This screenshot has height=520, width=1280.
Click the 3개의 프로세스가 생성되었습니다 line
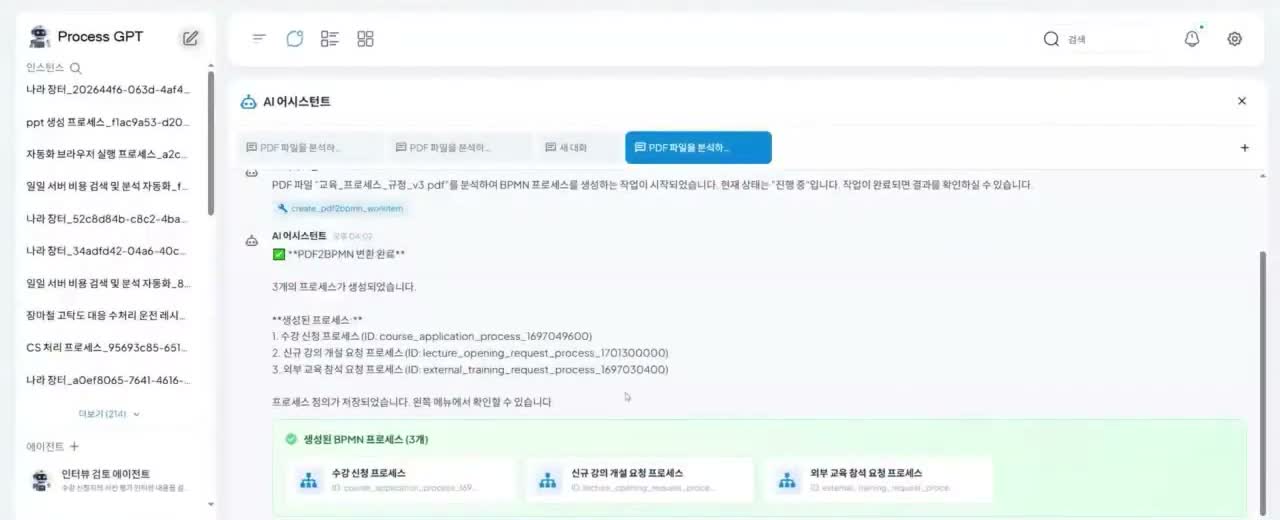(344, 287)
